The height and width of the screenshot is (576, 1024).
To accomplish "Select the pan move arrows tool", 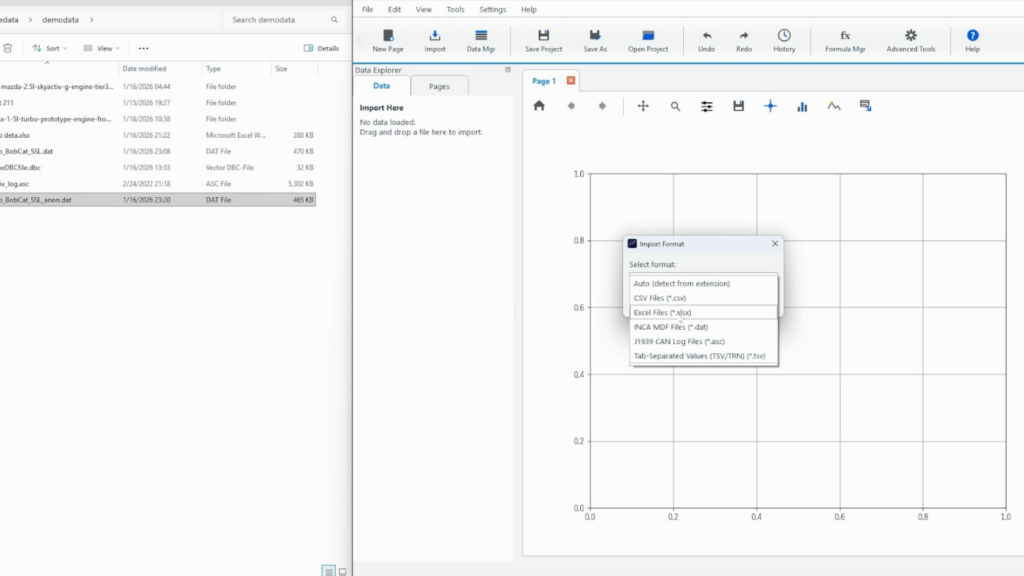I will pyautogui.click(x=643, y=106).
